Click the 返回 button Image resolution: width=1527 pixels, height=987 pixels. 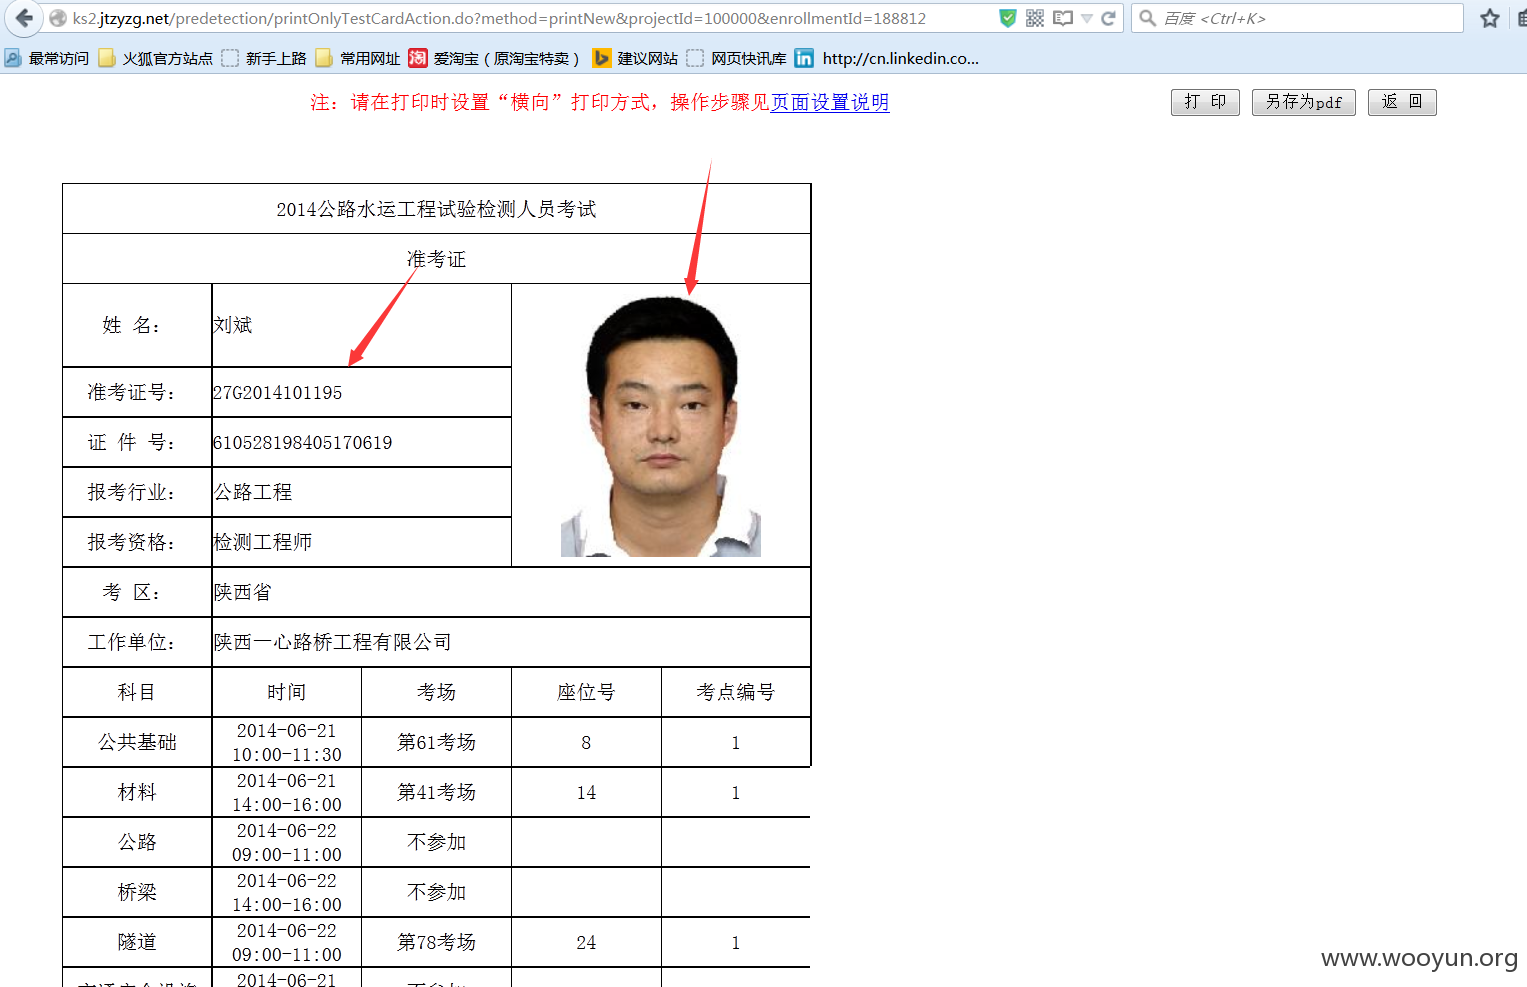coord(1402,102)
